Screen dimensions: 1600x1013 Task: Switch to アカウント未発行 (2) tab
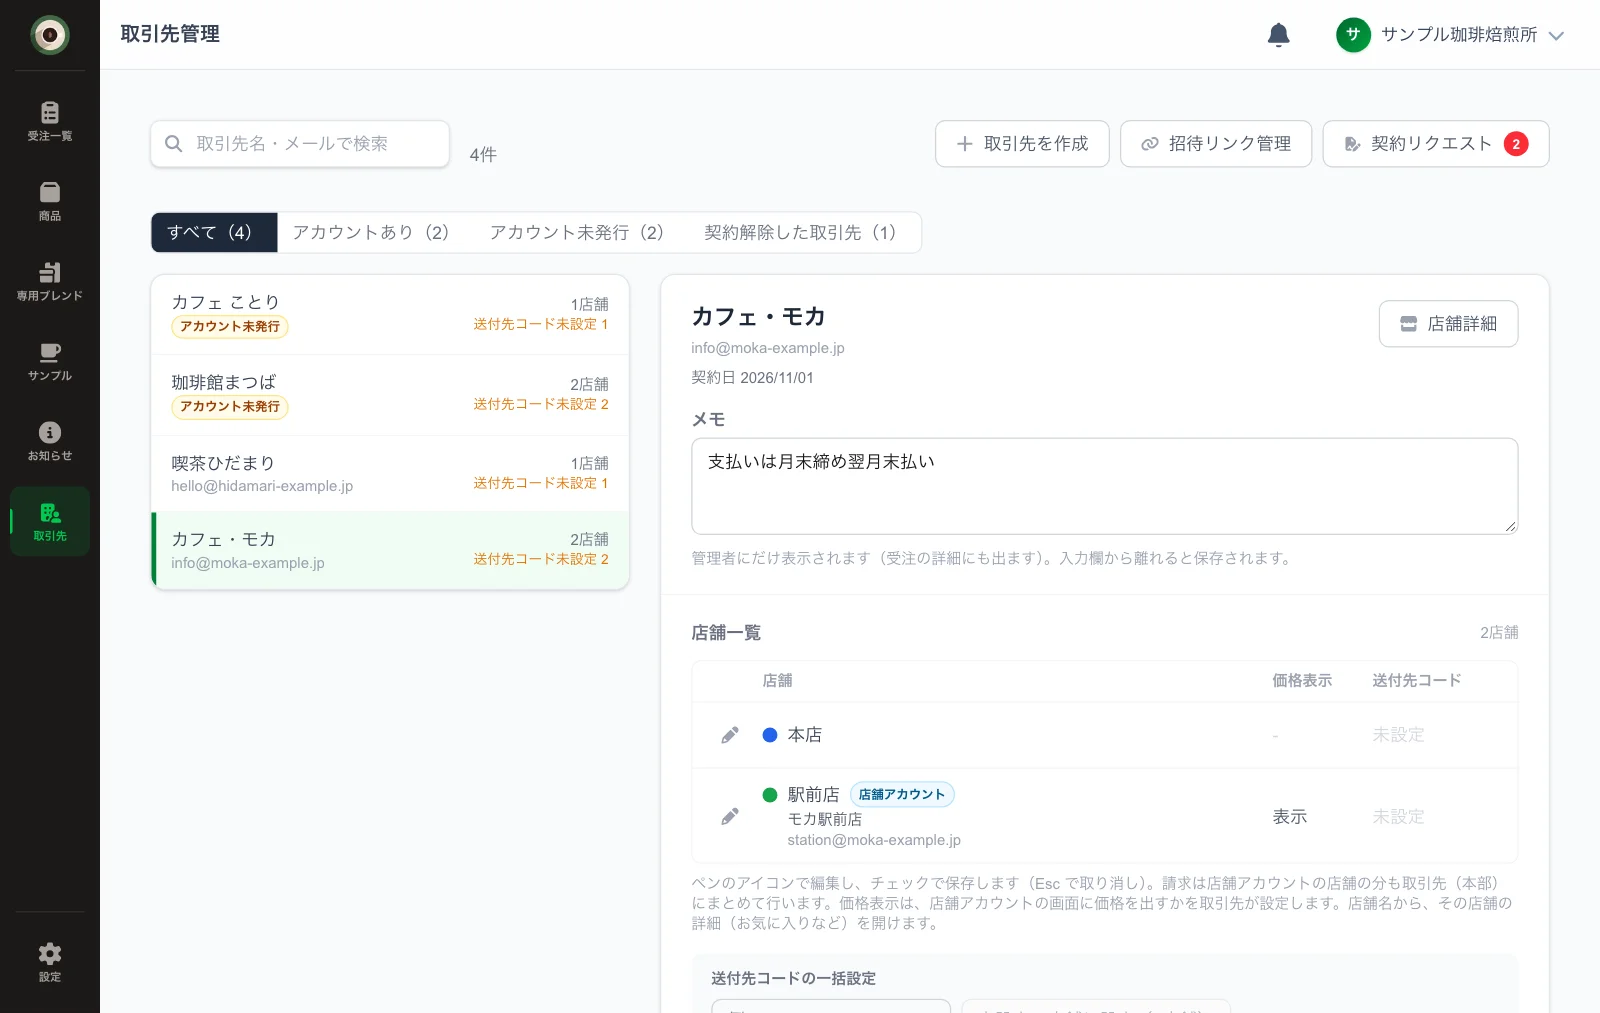pyautogui.click(x=582, y=232)
